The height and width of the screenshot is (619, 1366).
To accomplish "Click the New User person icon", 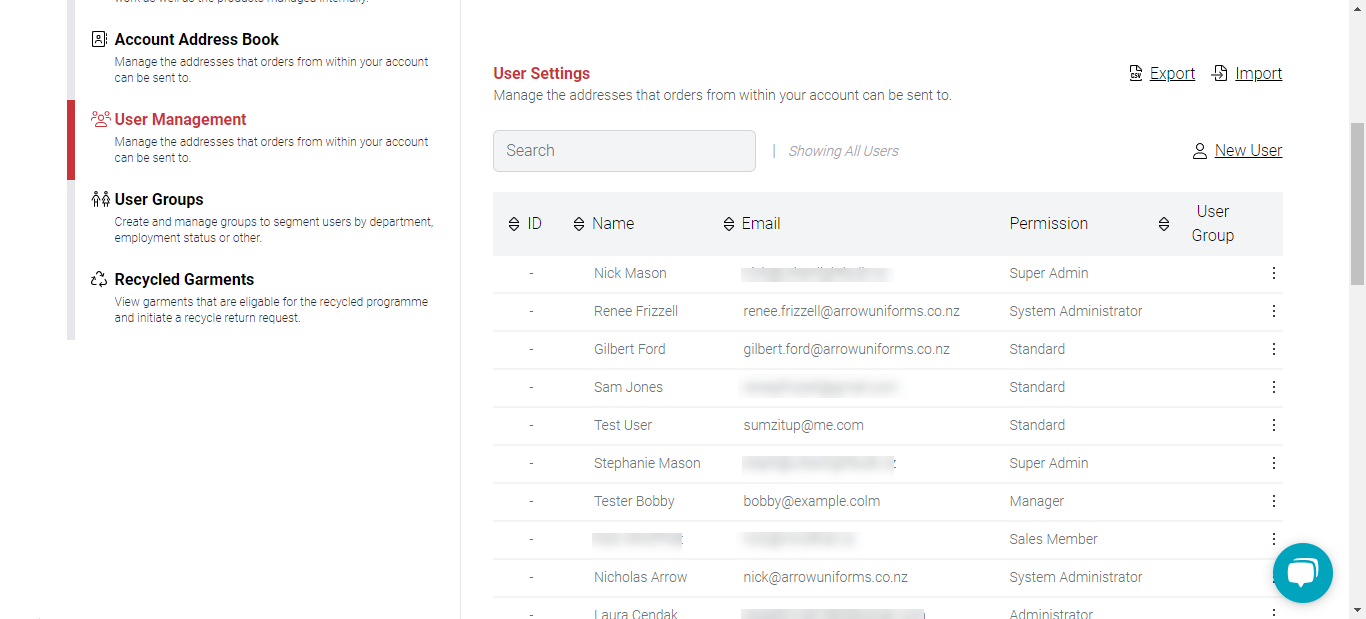I will (x=1200, y=151).
